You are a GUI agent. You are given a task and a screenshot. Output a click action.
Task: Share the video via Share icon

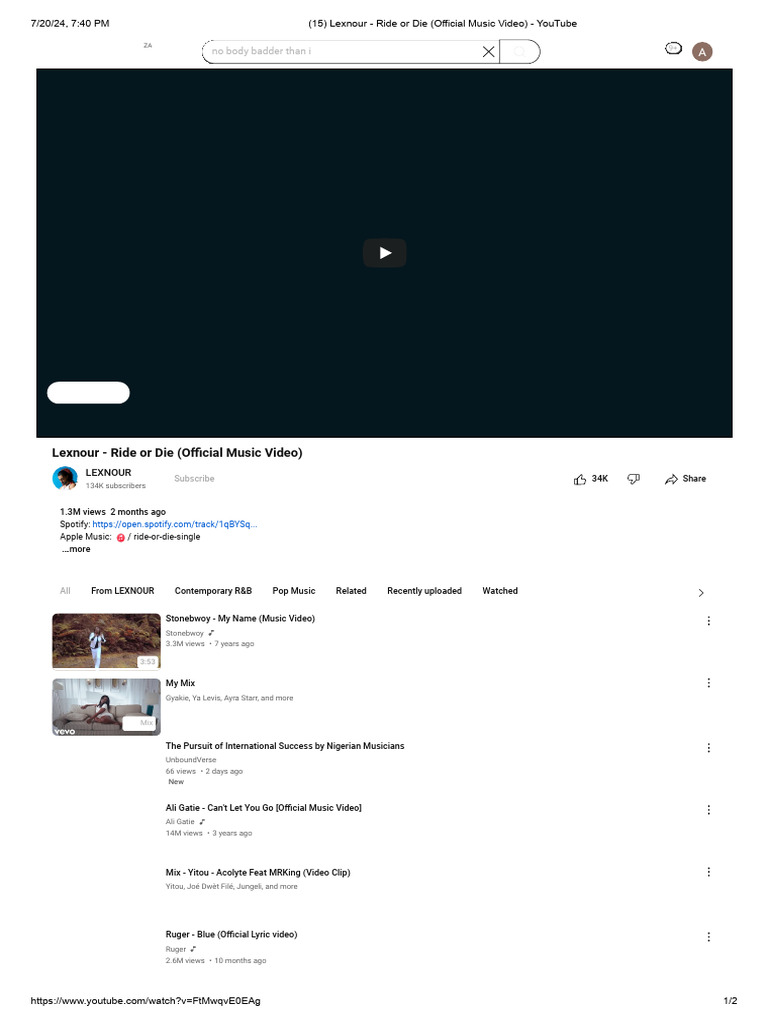pos(671,479)
